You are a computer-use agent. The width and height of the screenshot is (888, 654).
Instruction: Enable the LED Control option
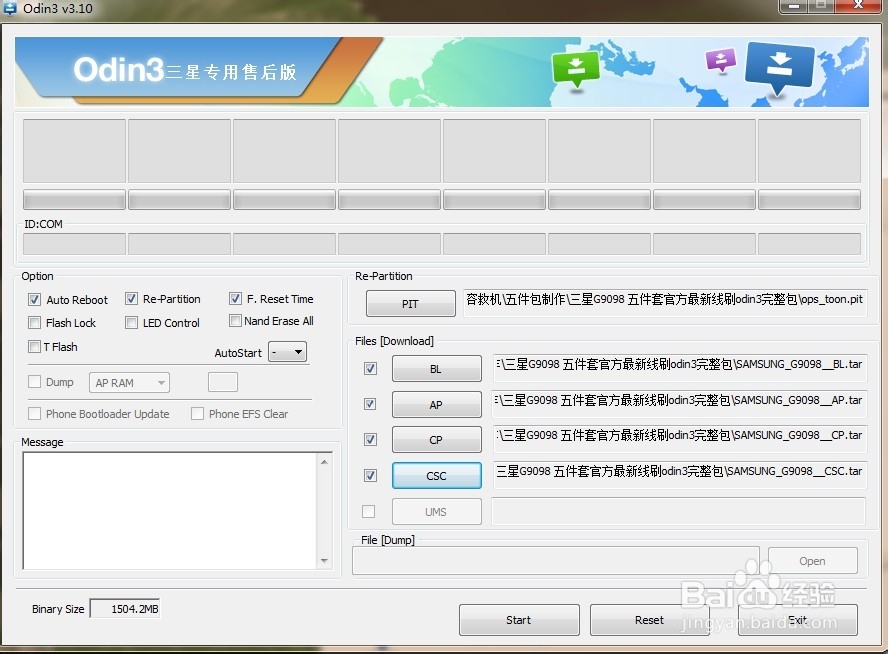click(x=131, y=322)
